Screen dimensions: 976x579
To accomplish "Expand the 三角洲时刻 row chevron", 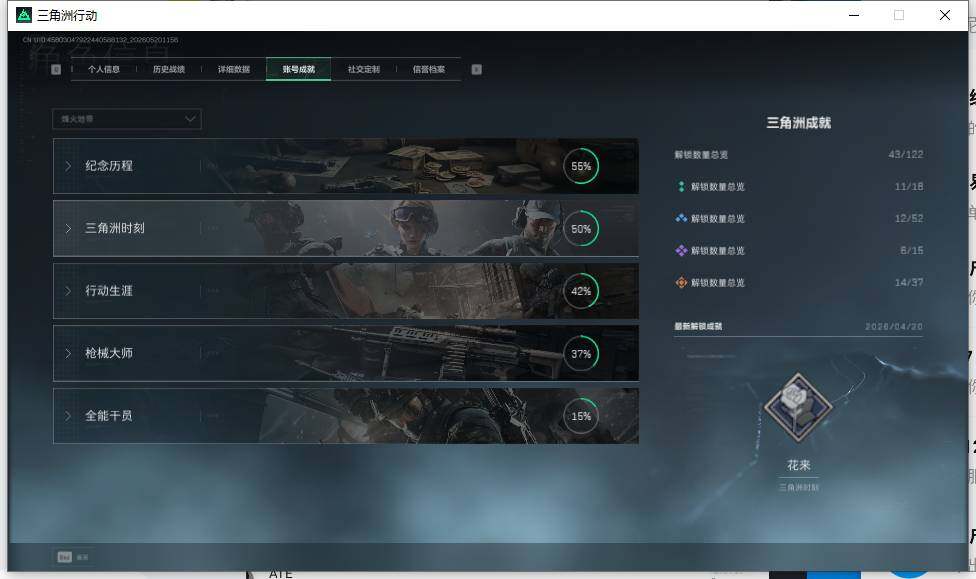I will pos(68,228).
